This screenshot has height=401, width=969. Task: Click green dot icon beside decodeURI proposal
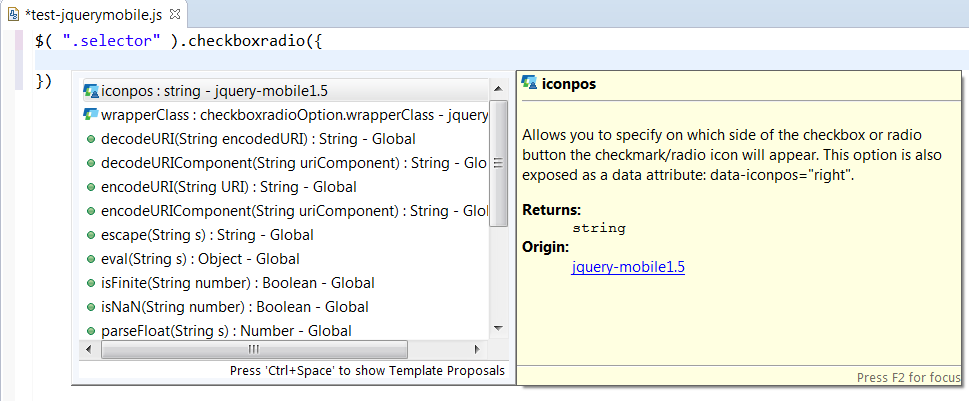coord(90,139)
